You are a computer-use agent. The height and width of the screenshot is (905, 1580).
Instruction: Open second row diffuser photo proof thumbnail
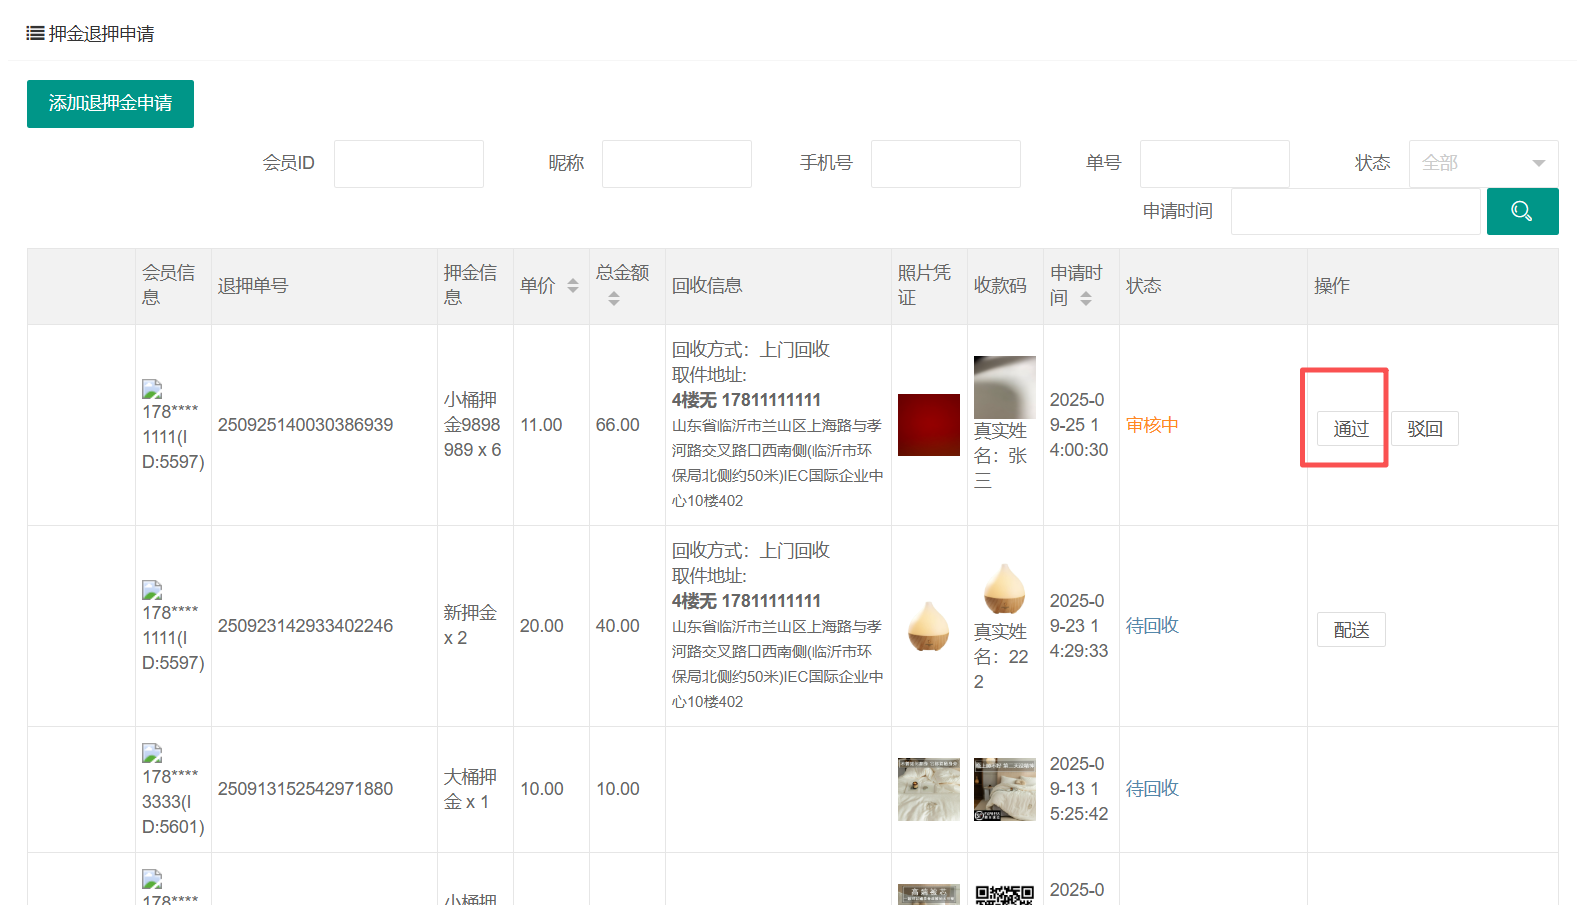[928, 626]
